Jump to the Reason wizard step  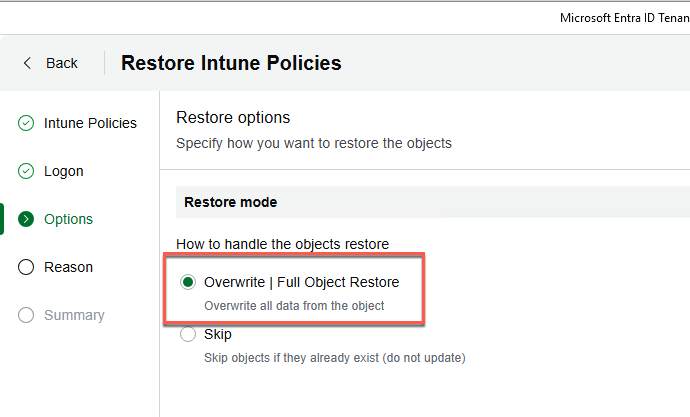point(68,267)
